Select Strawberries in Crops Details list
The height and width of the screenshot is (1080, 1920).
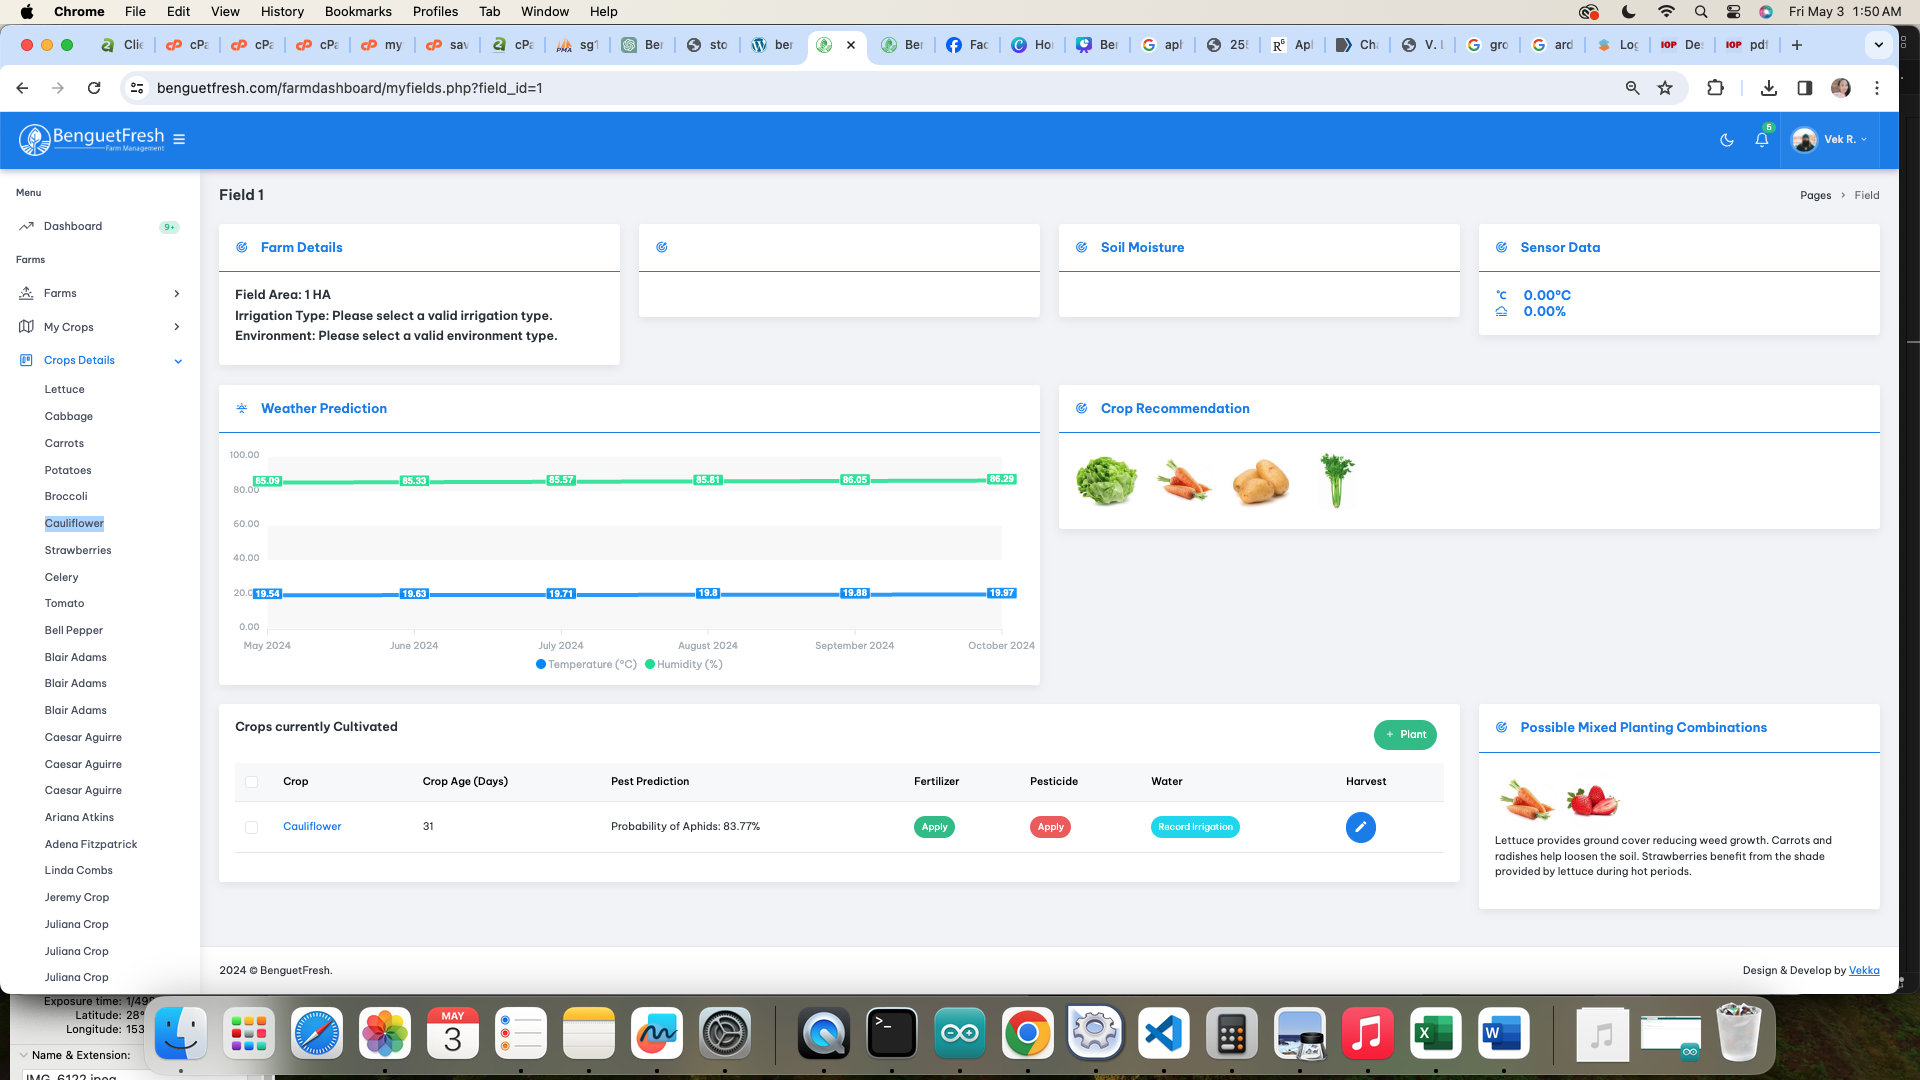coord(78,550)
